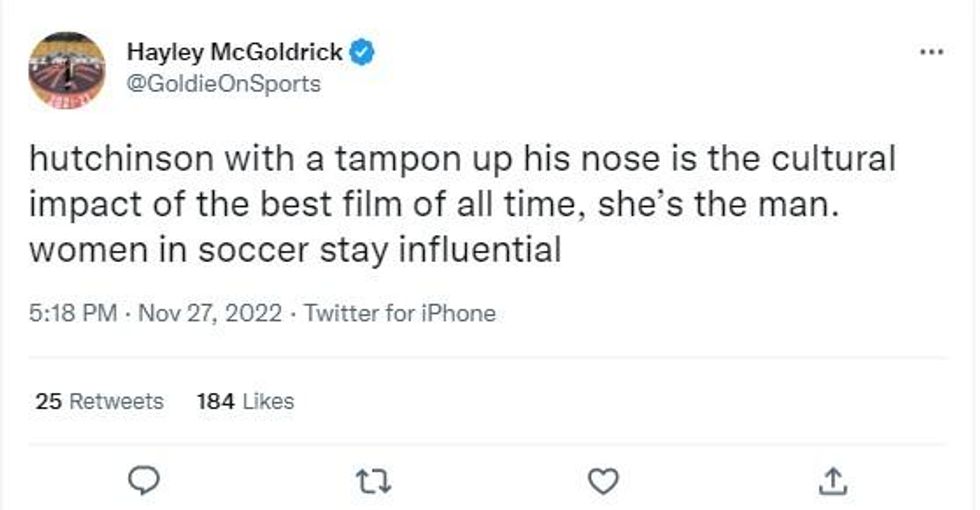Open the @GoldieOnSports handle link
980x510 pixels.
pyautogui.click(x=224, y=83)
